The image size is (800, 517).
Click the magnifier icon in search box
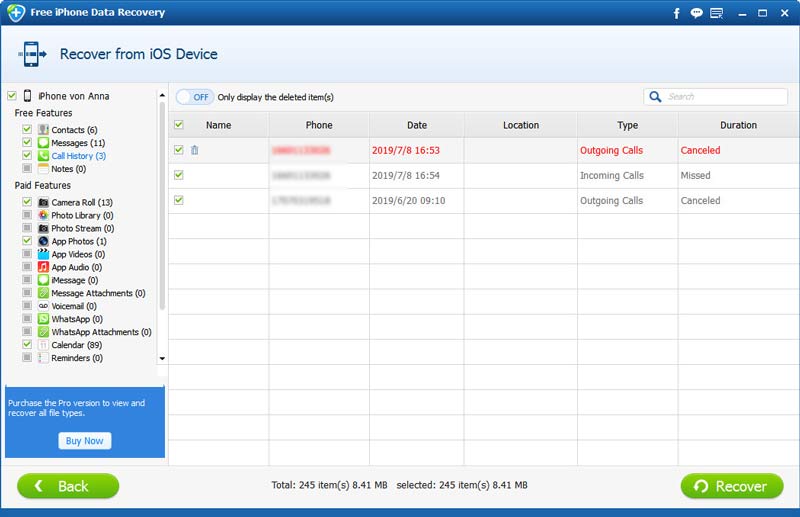coord(656,97)
